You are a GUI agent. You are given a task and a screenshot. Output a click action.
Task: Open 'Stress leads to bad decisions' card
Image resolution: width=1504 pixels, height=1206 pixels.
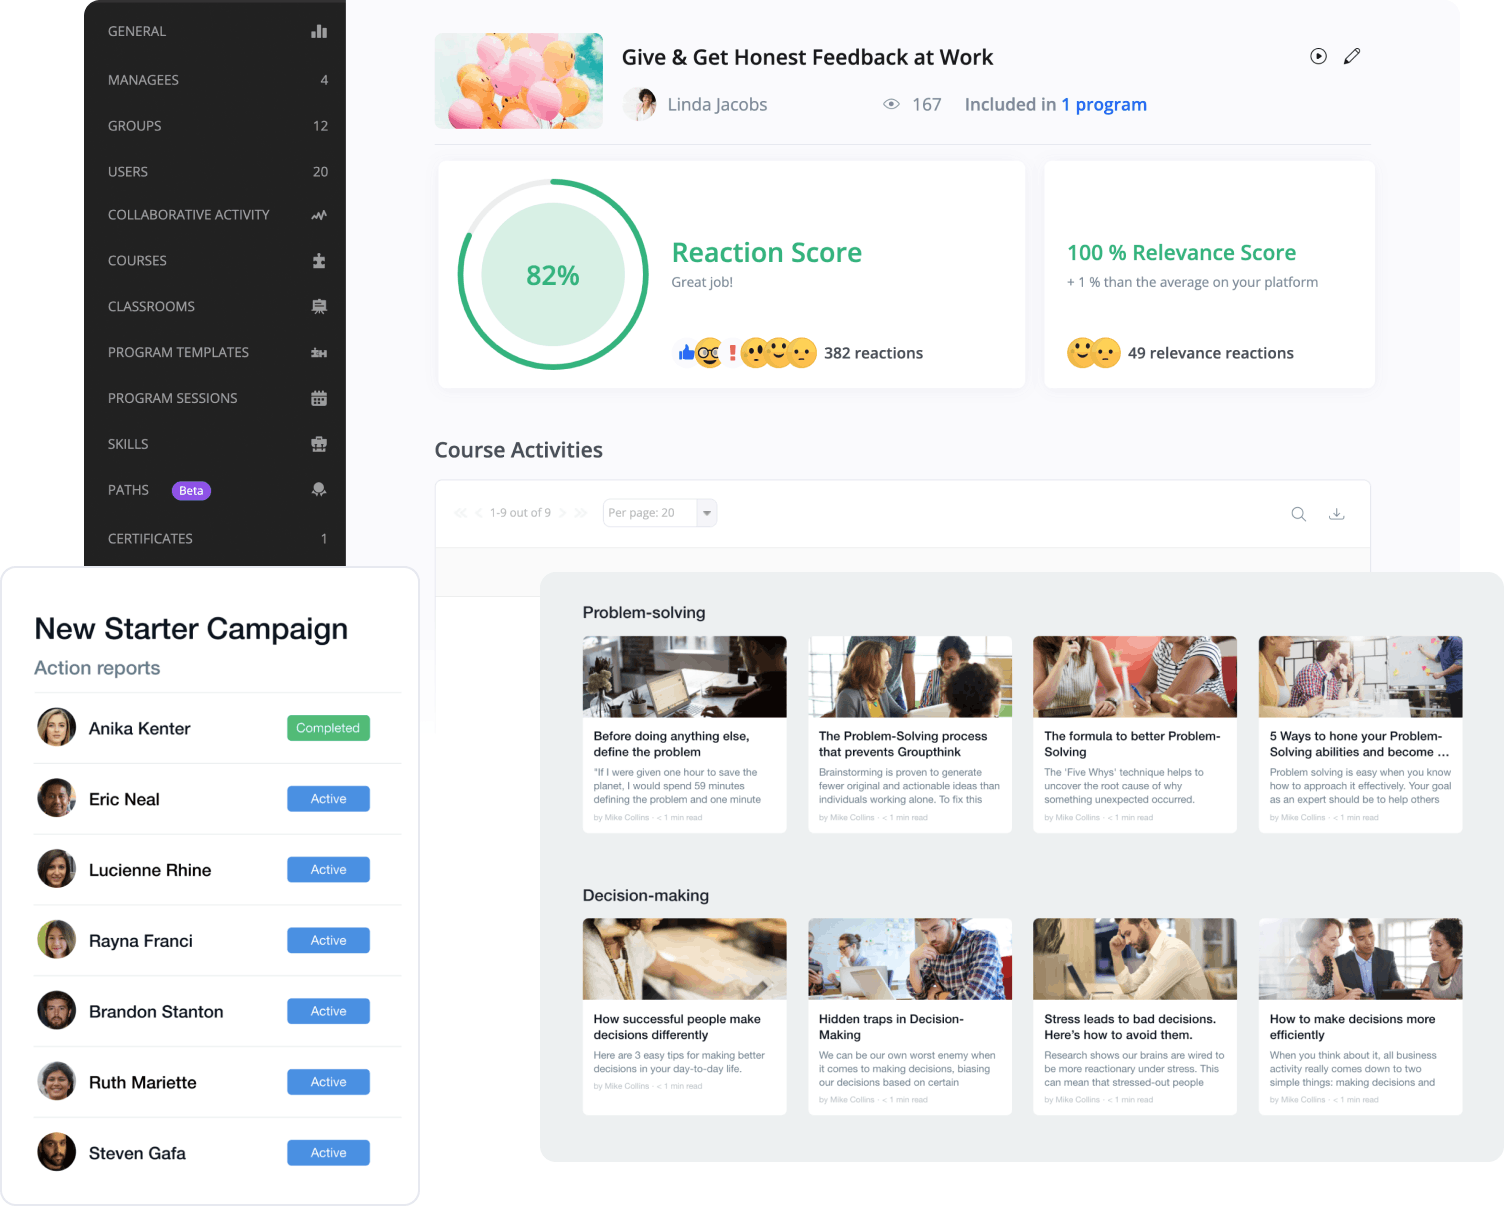[x=1135, y=1017]
